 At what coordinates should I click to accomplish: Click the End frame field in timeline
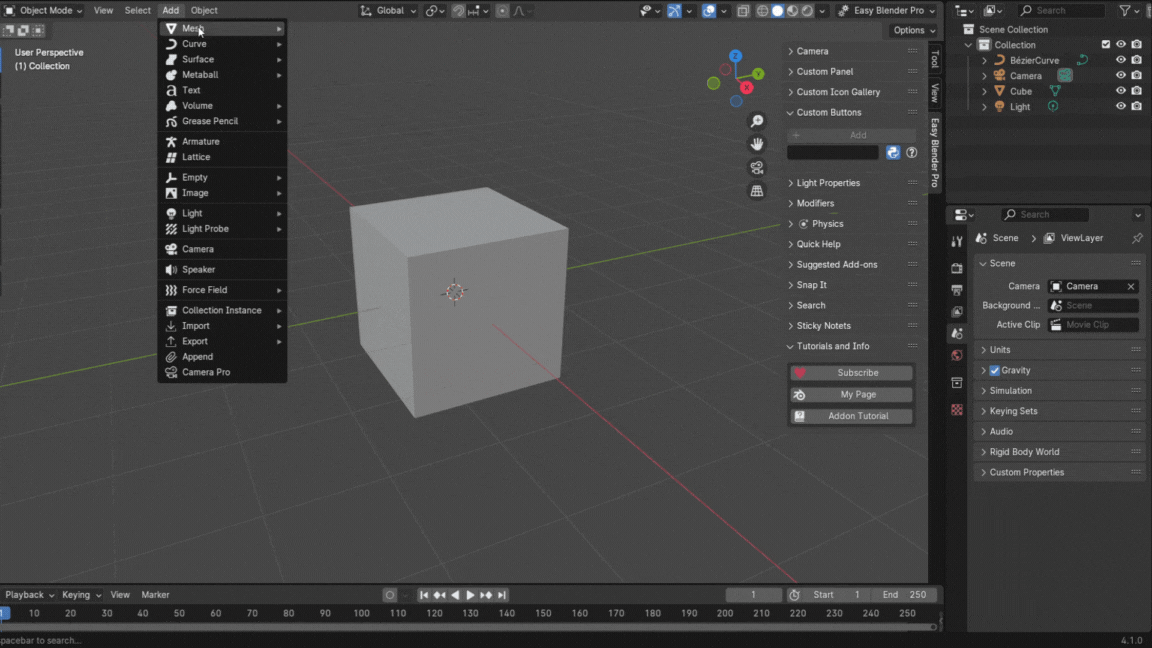pos(904,595)
